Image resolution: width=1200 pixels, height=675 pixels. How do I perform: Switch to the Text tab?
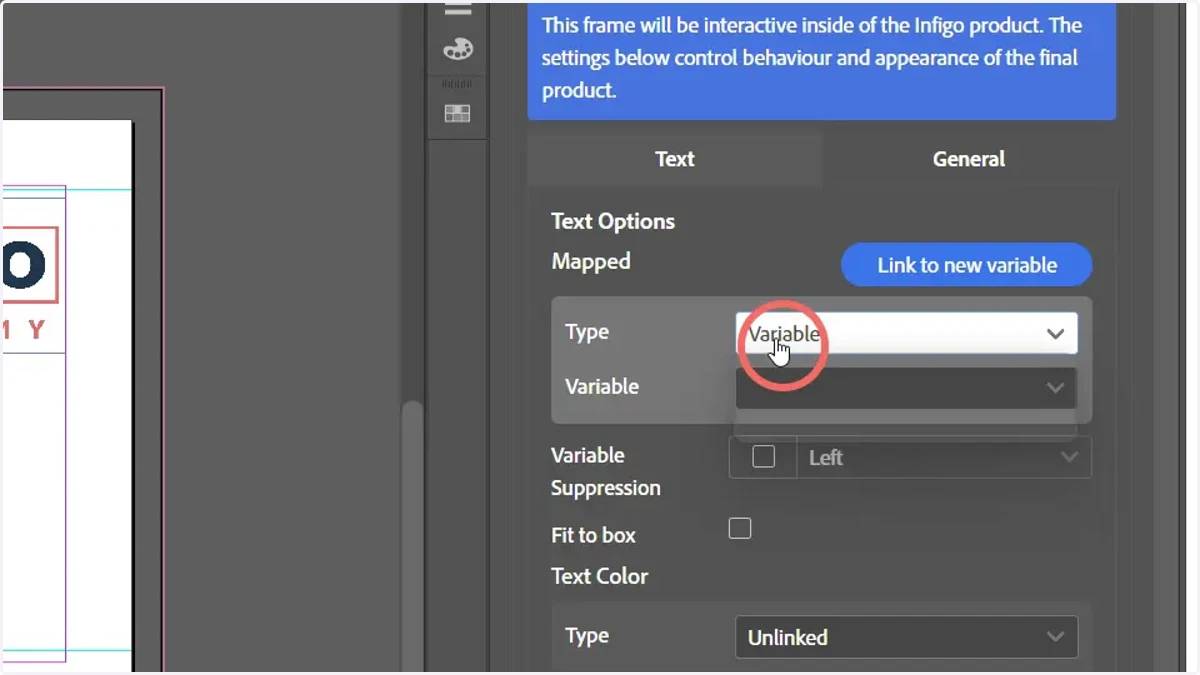(675, 158)
